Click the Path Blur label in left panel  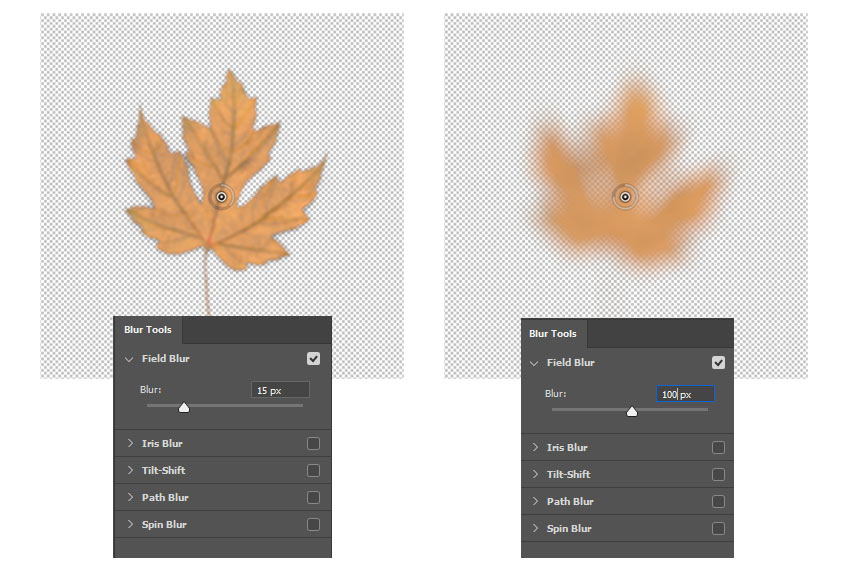(x=165, y=497)
